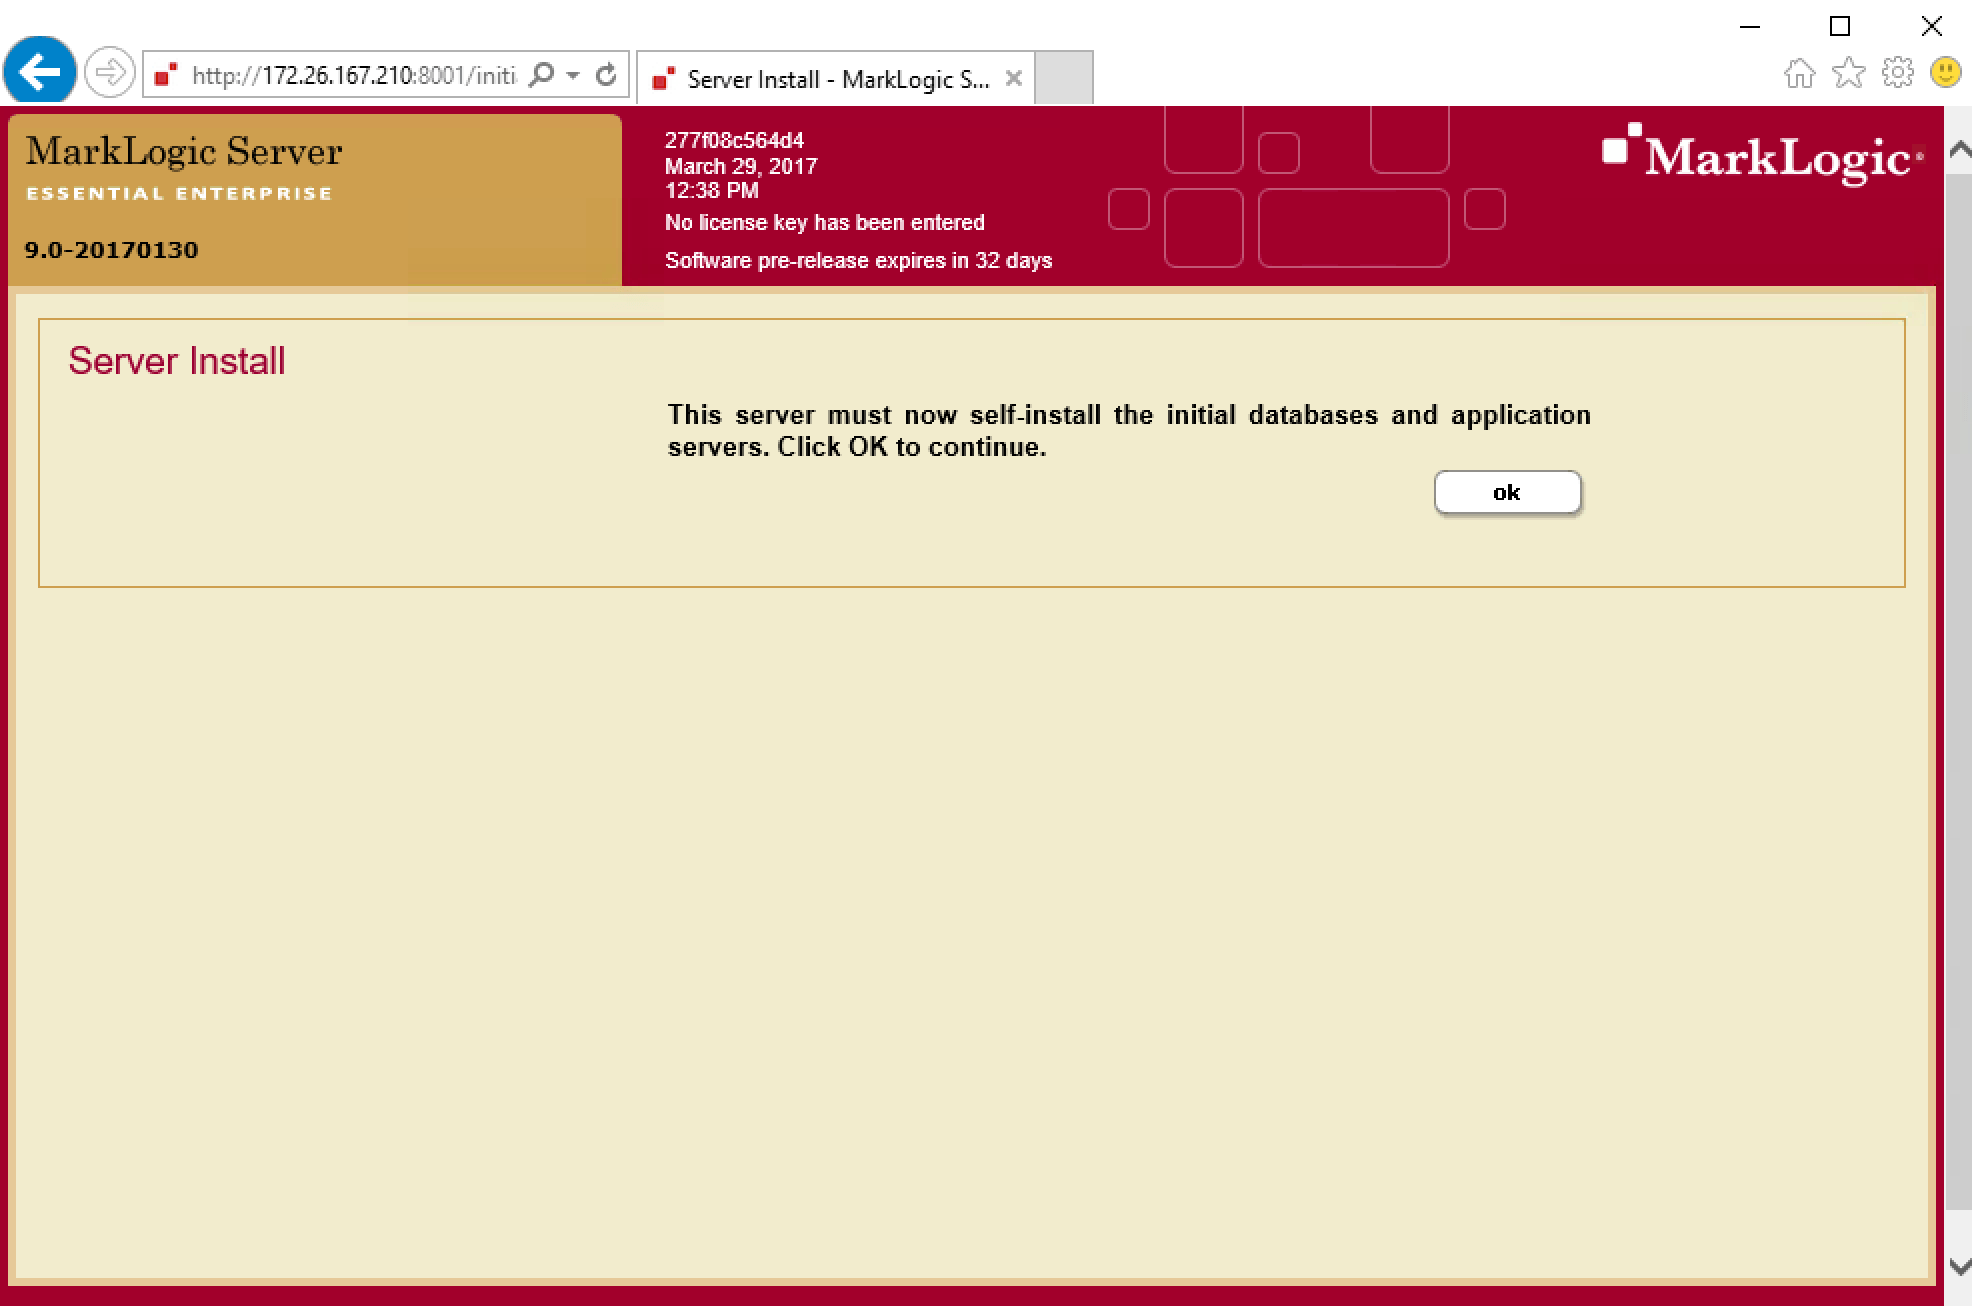Close the Server Install tab
Viewport: 1972px width, 1306px height.
coord(1013,78)
